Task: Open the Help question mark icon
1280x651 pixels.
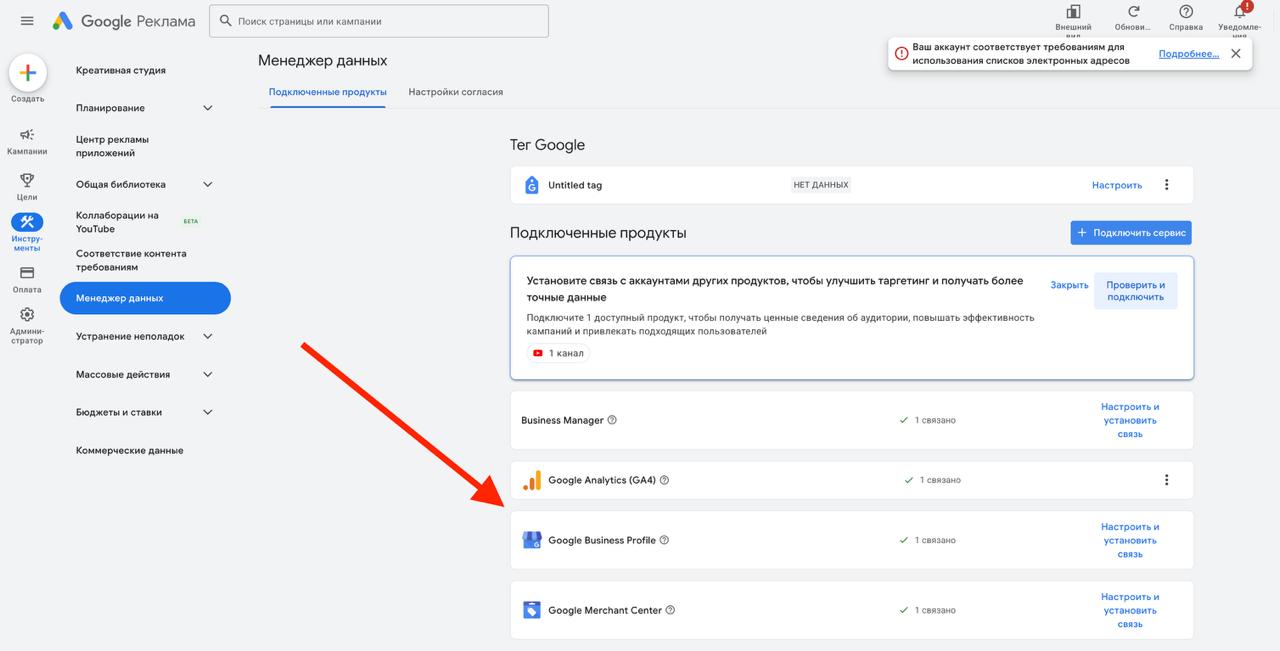Action: click(x=1186, y=12)
